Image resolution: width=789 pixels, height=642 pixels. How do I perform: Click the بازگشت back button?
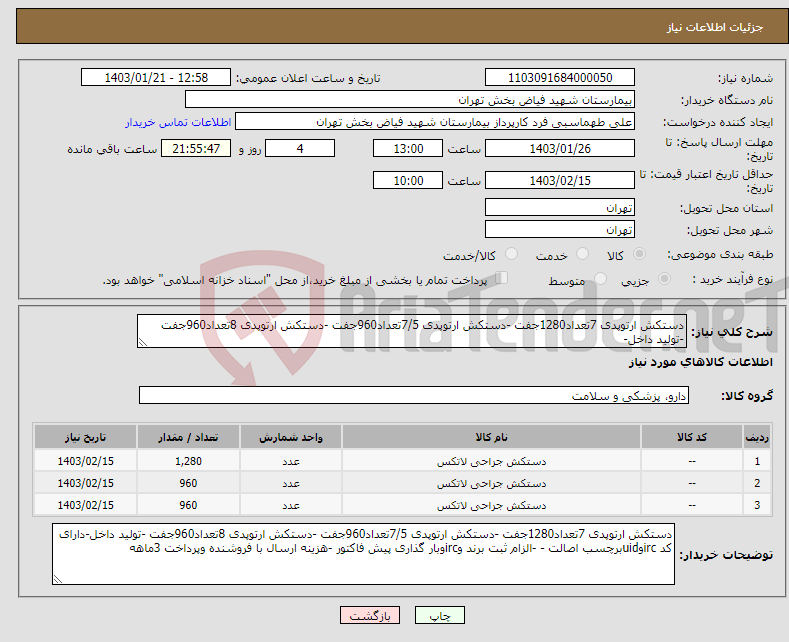370,615
